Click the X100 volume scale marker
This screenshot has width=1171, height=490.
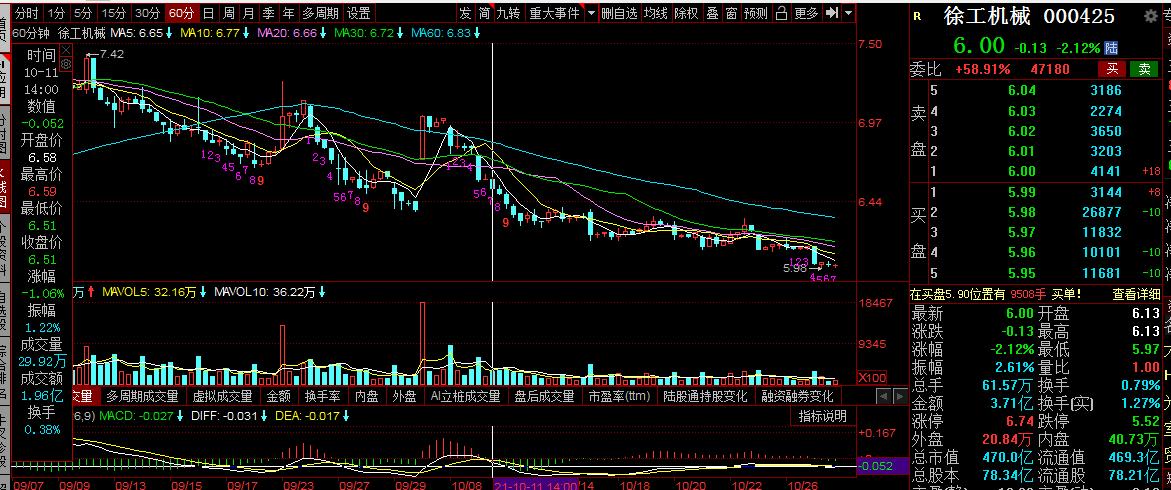(x=872, y=377)
